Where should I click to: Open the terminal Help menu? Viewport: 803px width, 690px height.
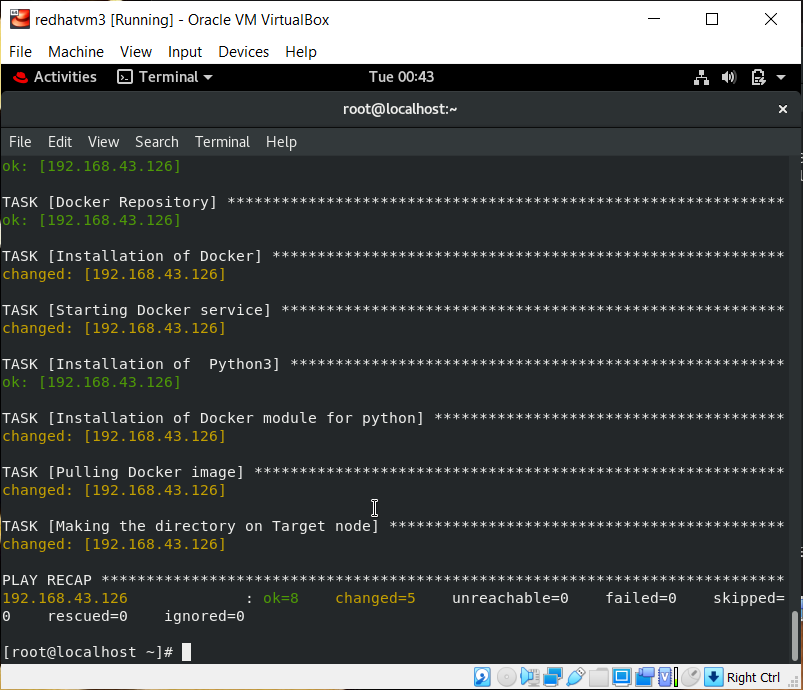(x=281, y=142)
